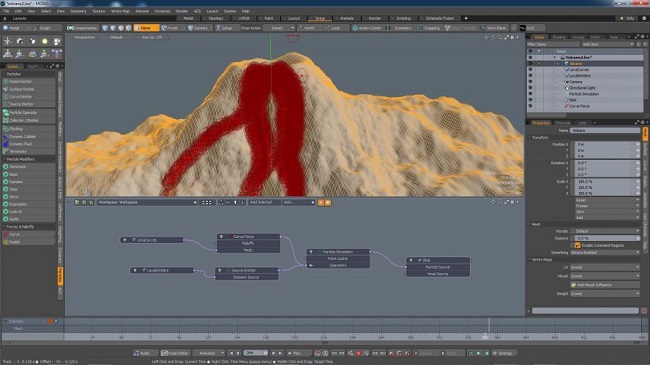Add a Particle Operator
Screen dimensions: 650x365
tap(29, 112)
